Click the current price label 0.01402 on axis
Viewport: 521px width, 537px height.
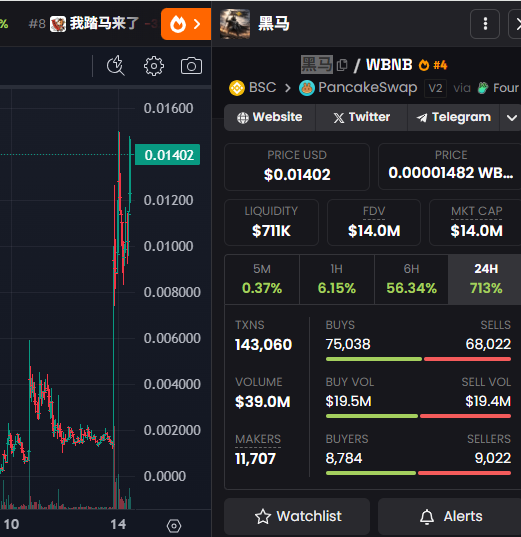(x=168, y=155)
